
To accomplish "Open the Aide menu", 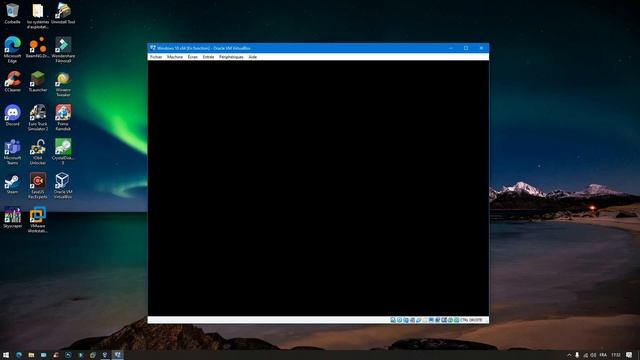I will 253,57.
